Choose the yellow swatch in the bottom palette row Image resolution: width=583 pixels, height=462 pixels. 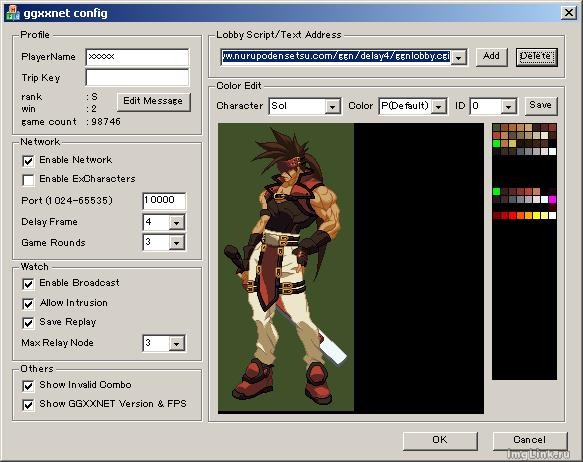pyautogui.click(x=537, y=216)
